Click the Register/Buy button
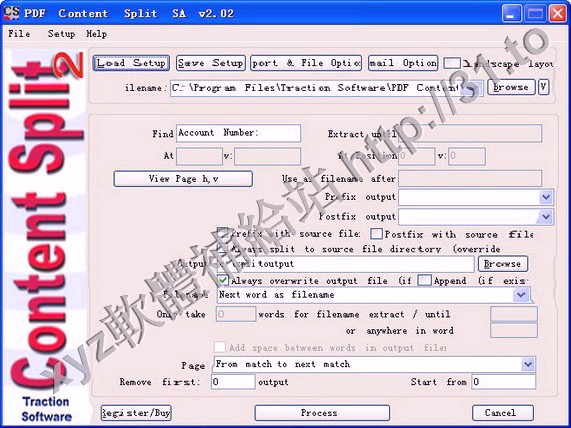Viewport: 571px width, 428px height. pyautogui.click(x=136, y=413)
